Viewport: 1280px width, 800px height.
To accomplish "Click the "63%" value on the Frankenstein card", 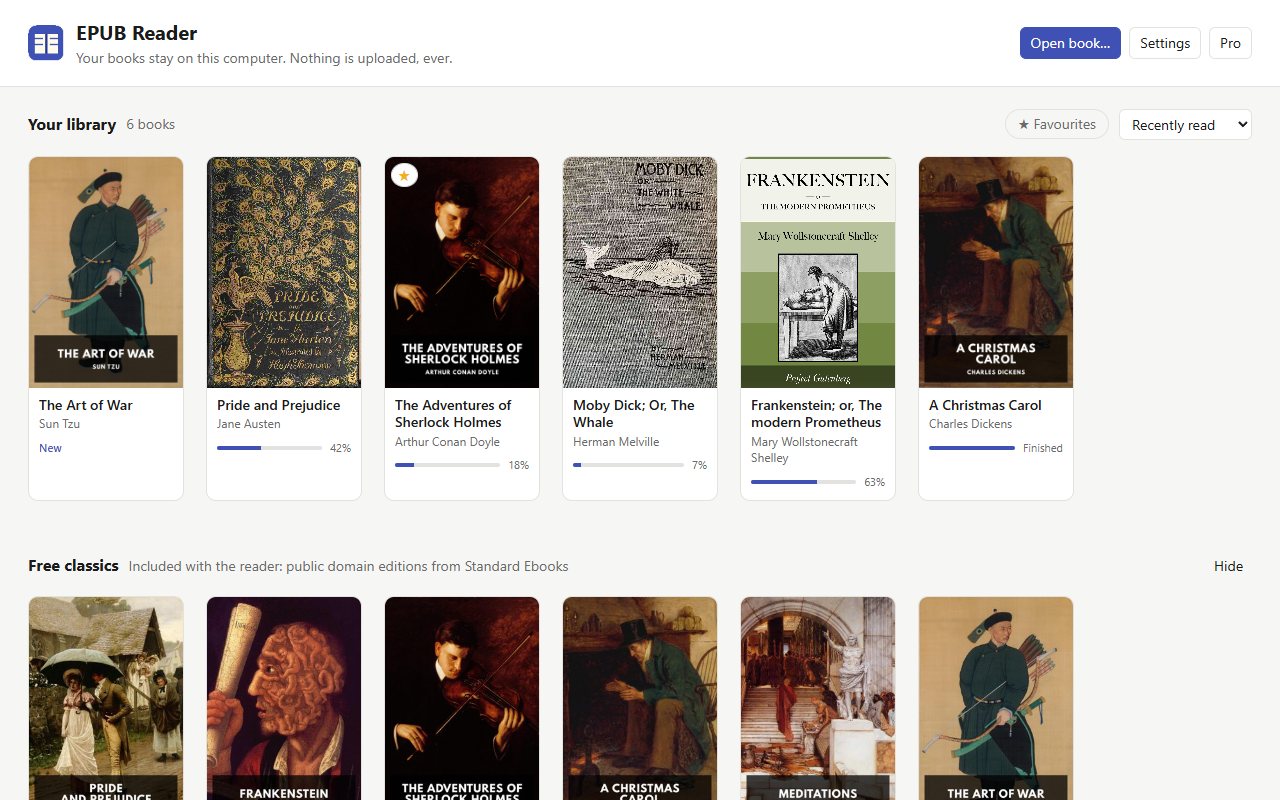I will pyautogui.click(x=874, y=482).
